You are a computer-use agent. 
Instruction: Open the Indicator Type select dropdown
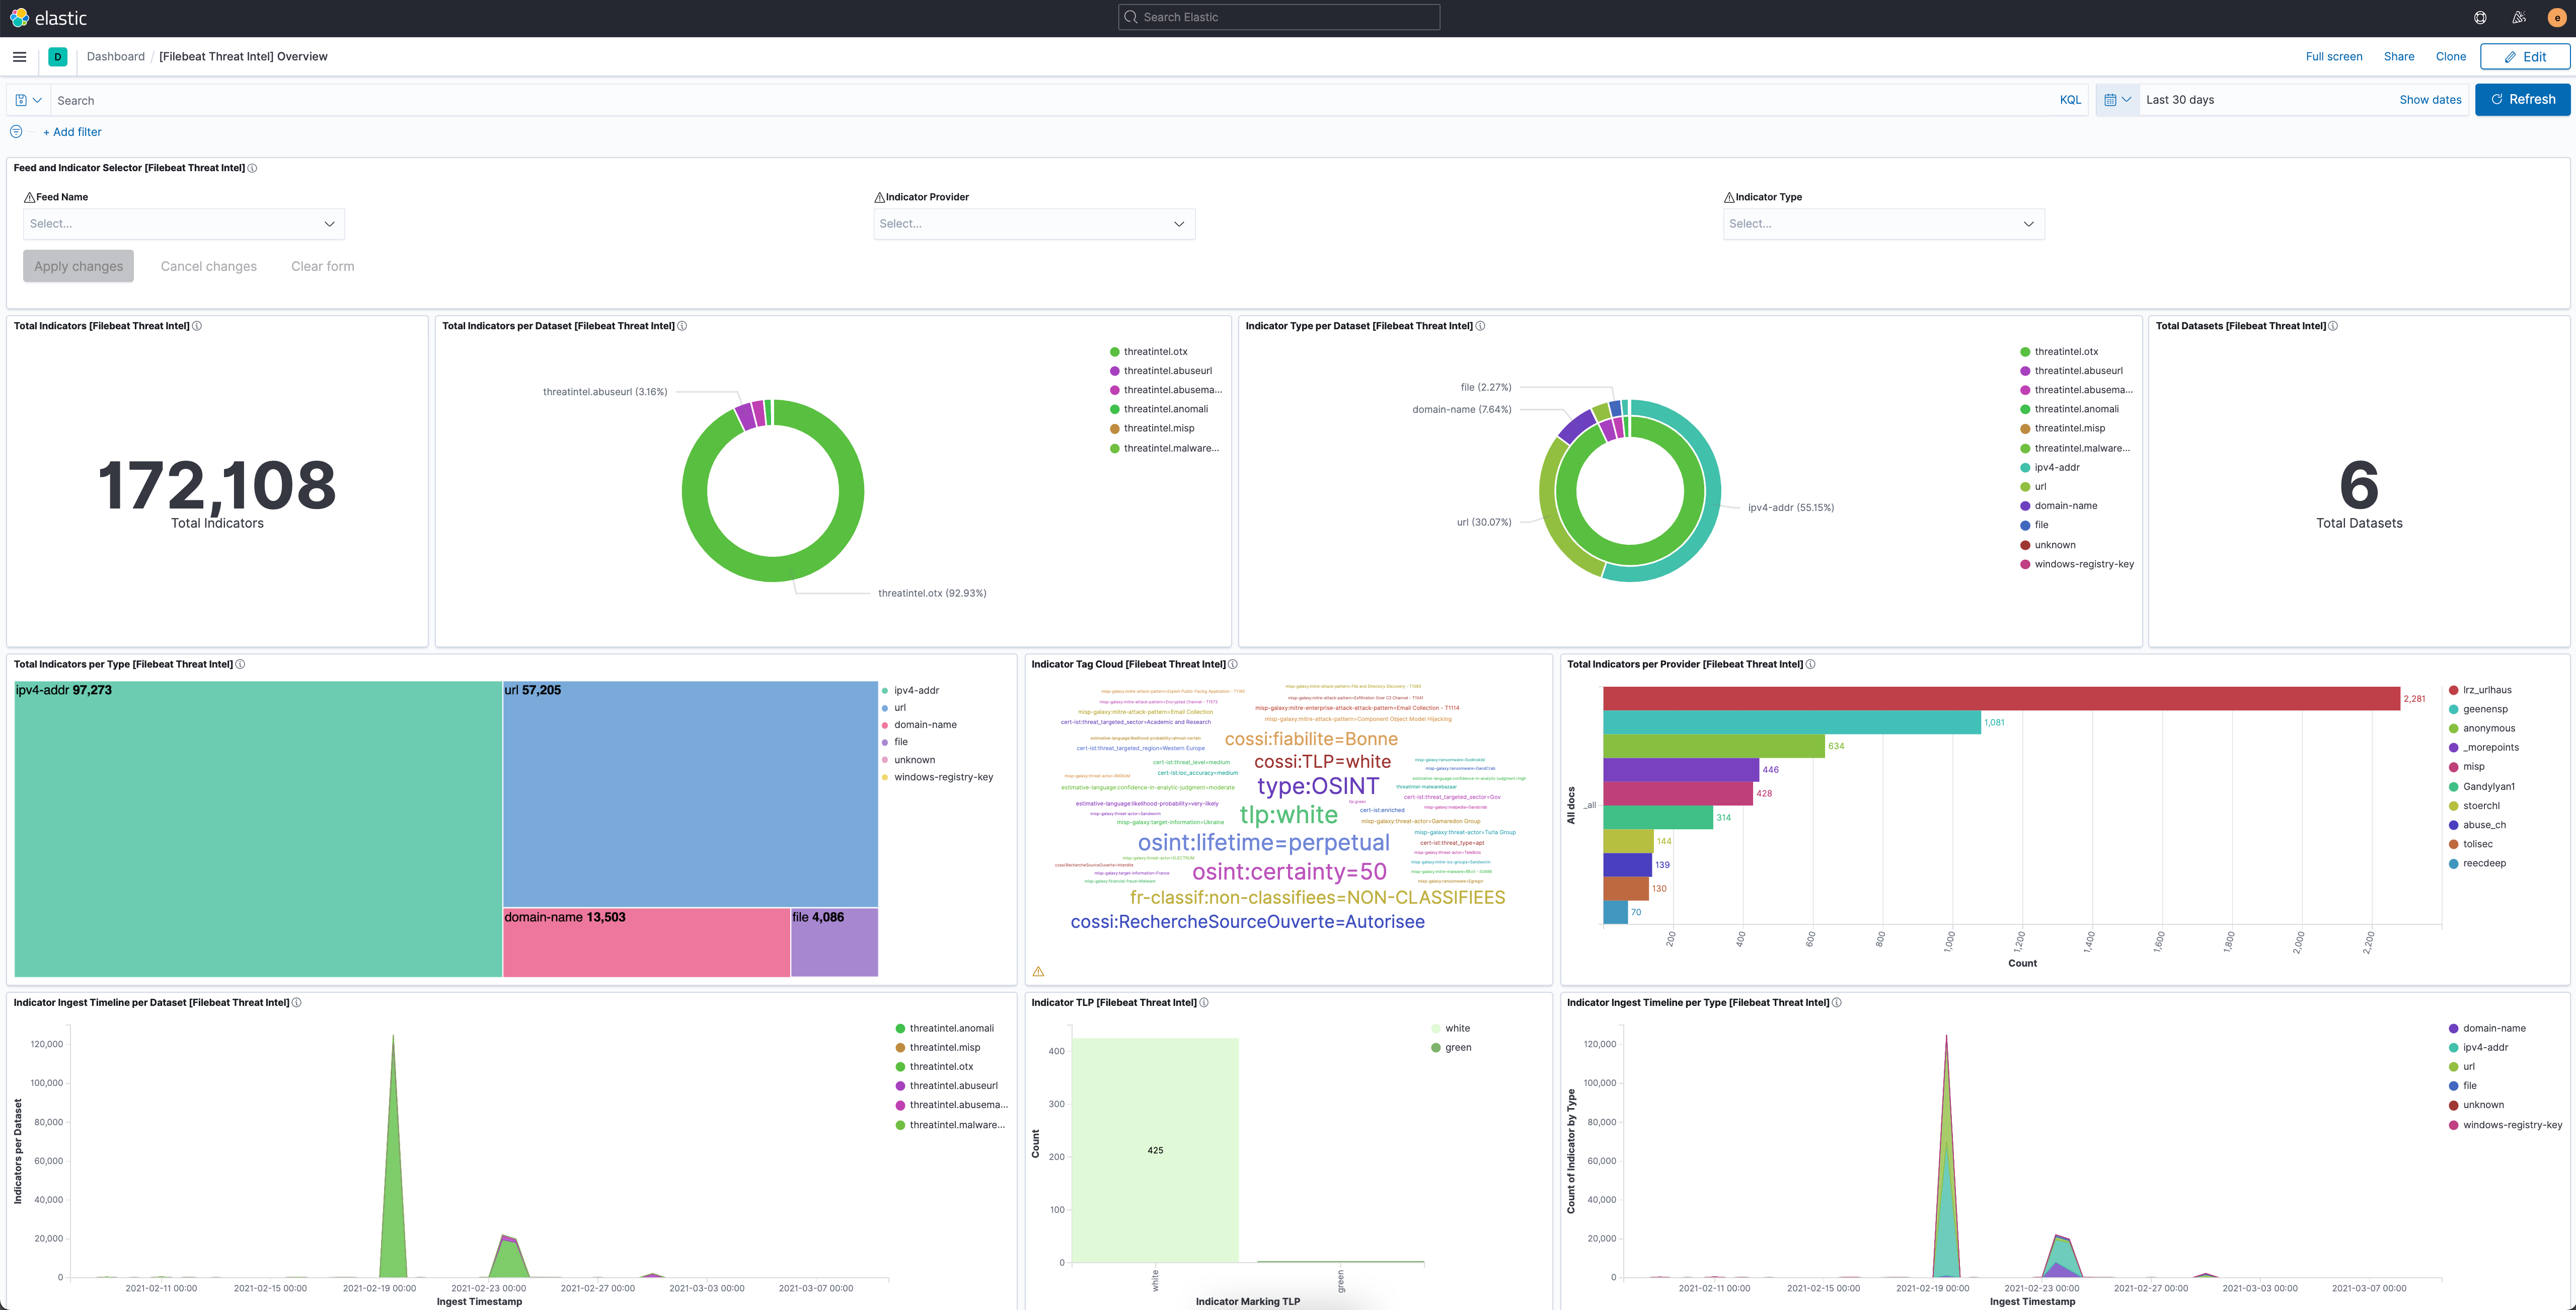tap(1883, 223)
